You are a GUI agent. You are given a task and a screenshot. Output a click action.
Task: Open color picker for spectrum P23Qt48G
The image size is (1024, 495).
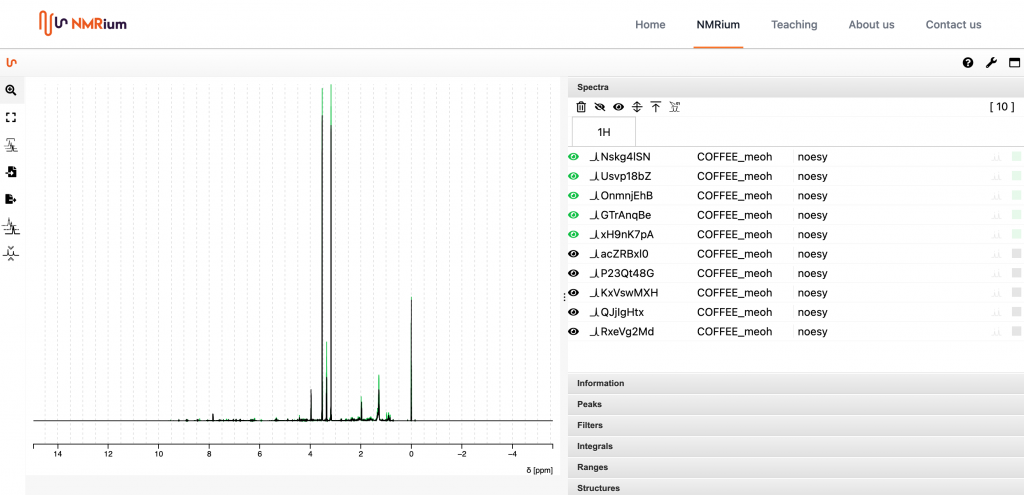[1016, 273]
